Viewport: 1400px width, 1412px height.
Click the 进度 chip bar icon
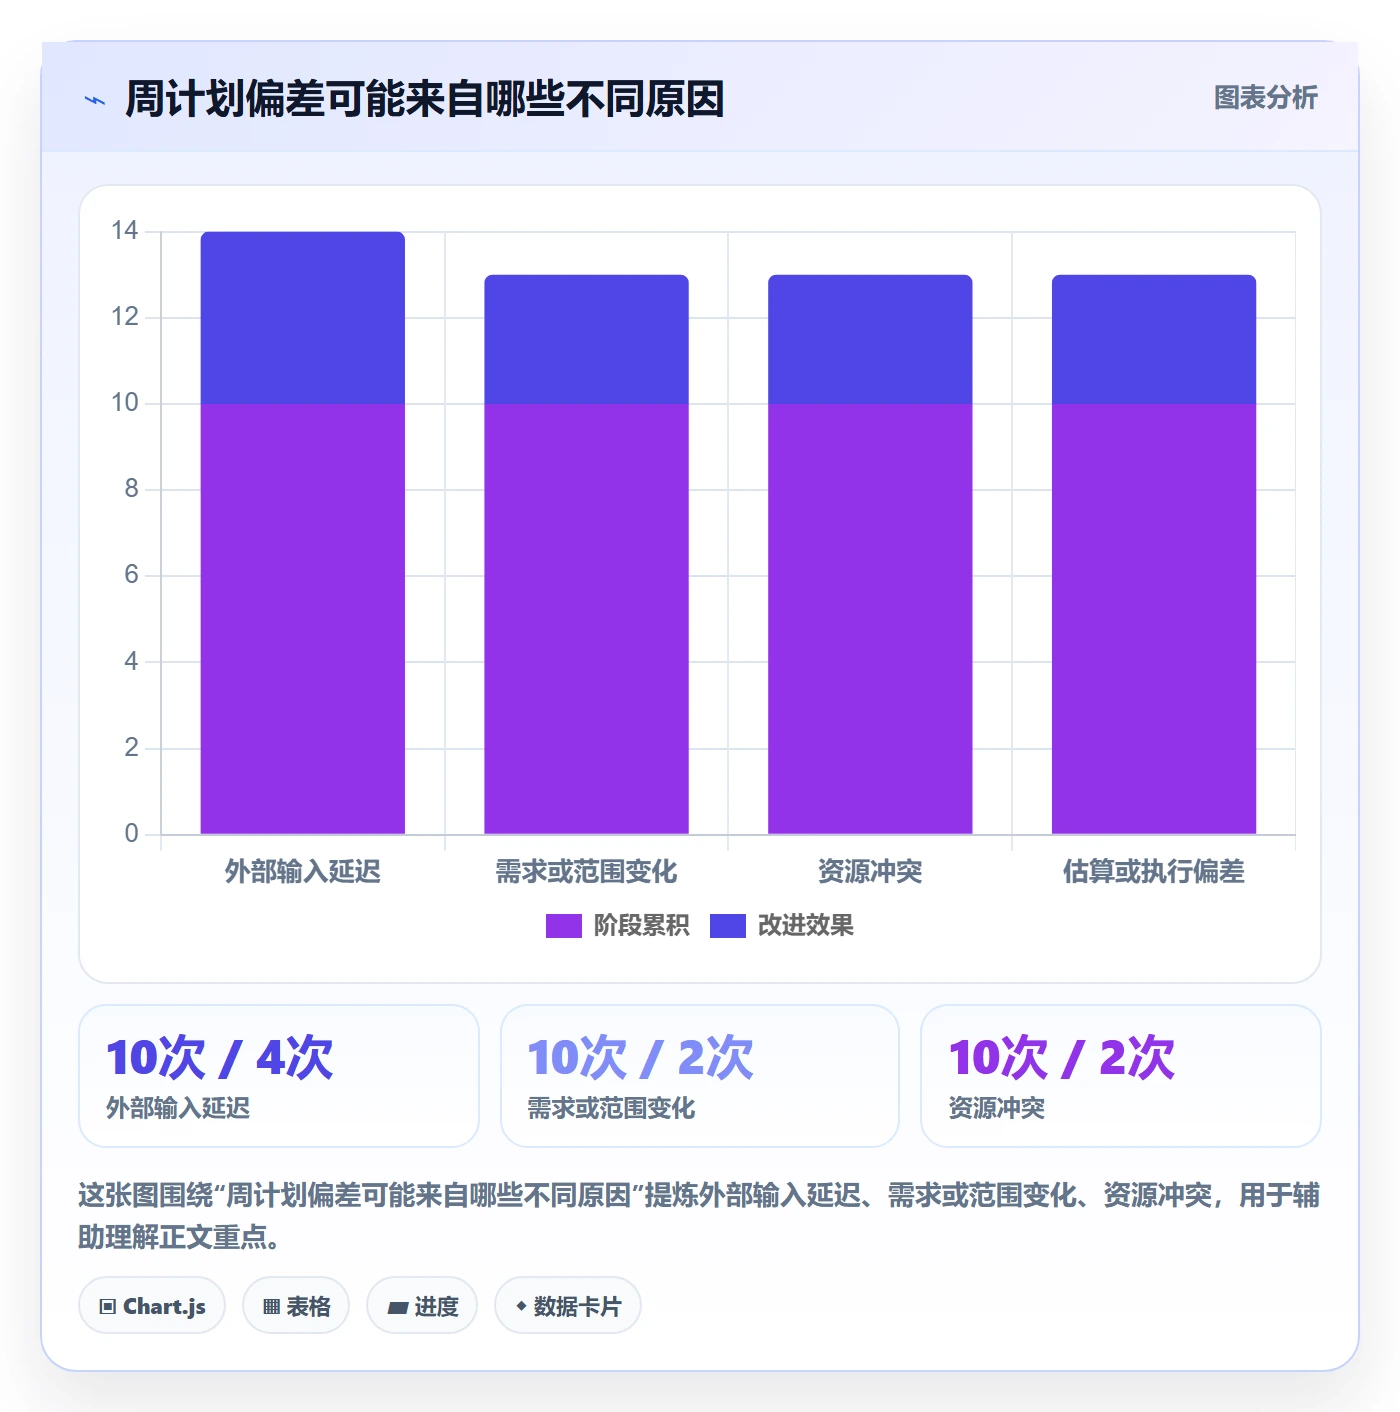(x=397, y=1307)
